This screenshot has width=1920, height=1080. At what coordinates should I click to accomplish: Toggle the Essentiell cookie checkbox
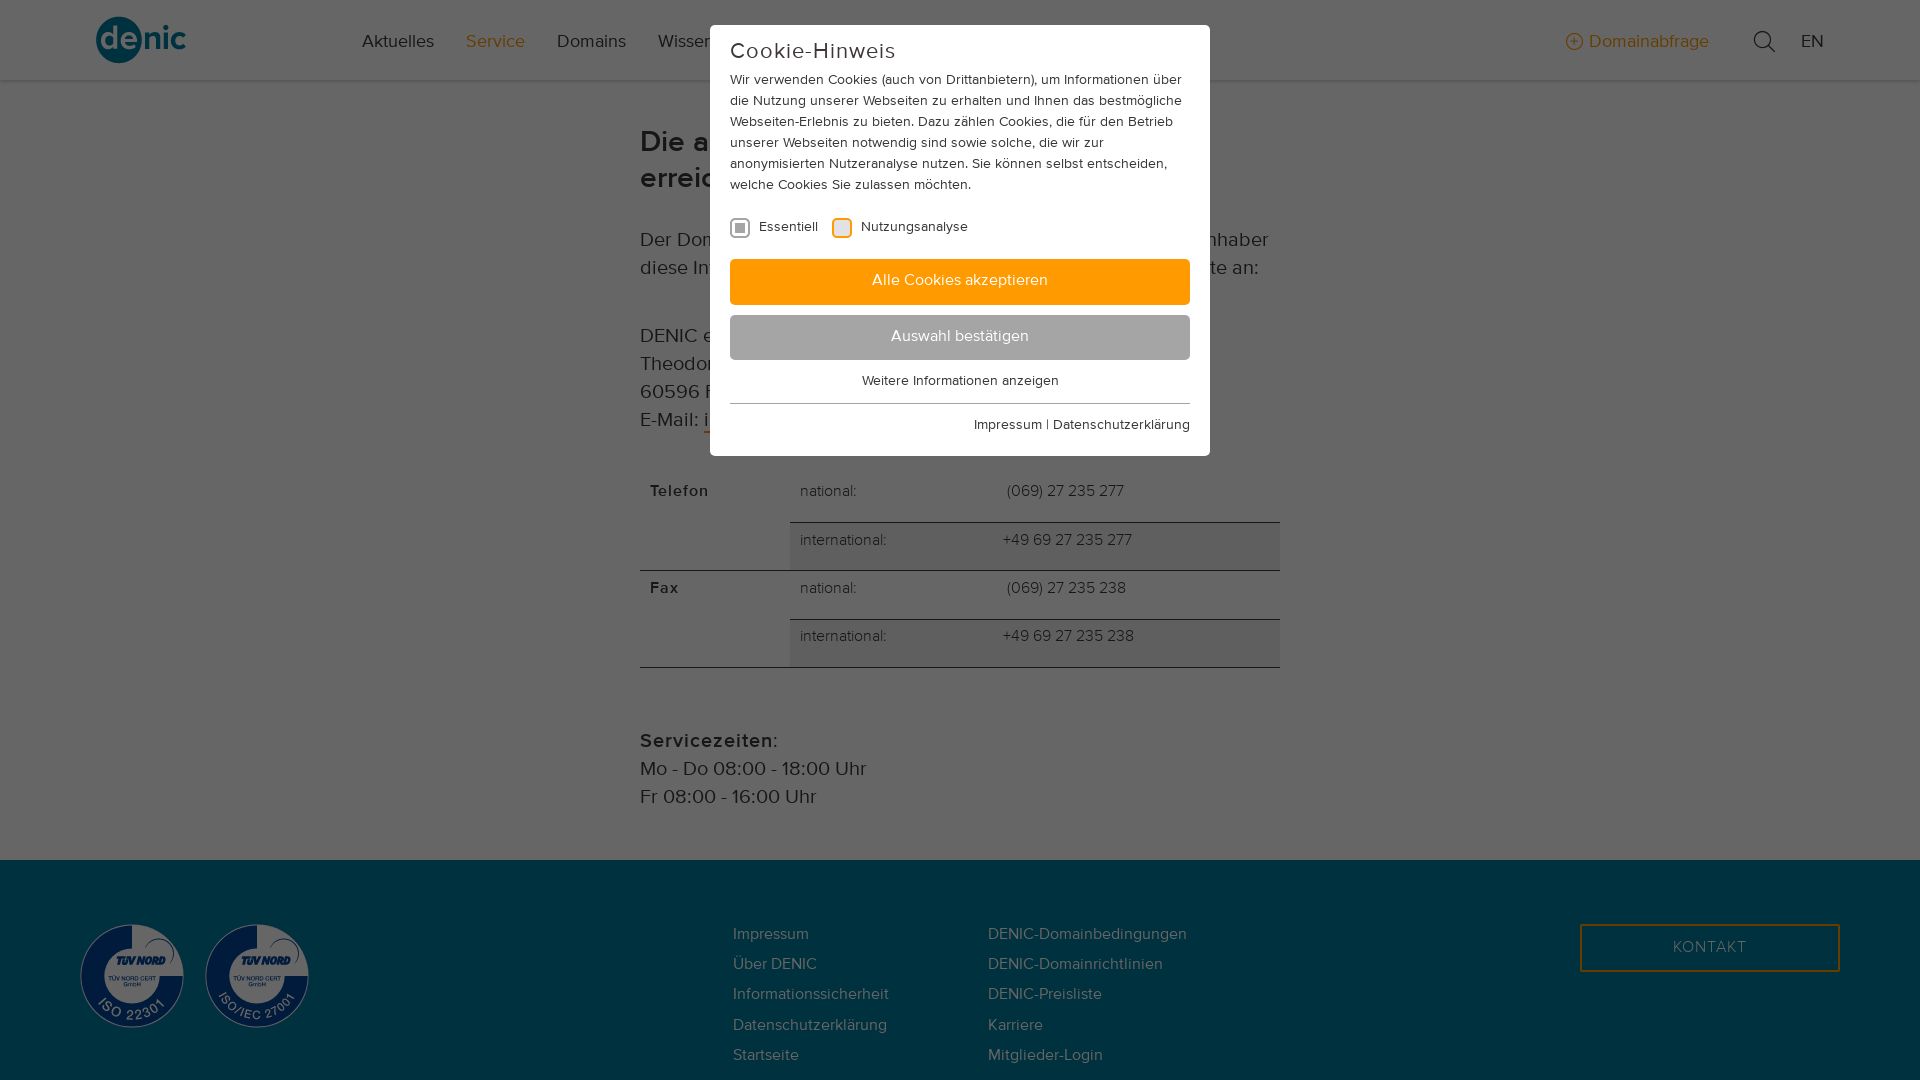pyautogui.click(x=740, y=228)
